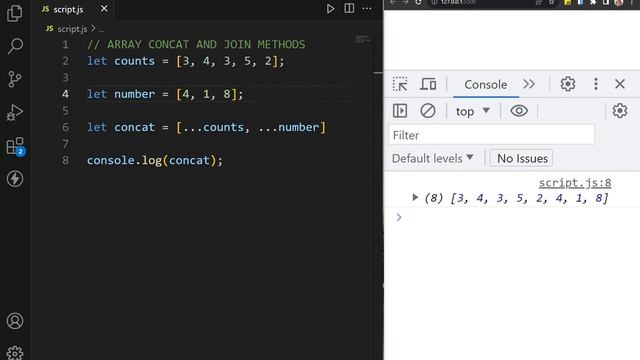Click the editor minimap preview
This screenshot has width=640, height=360.
[362, 39]
